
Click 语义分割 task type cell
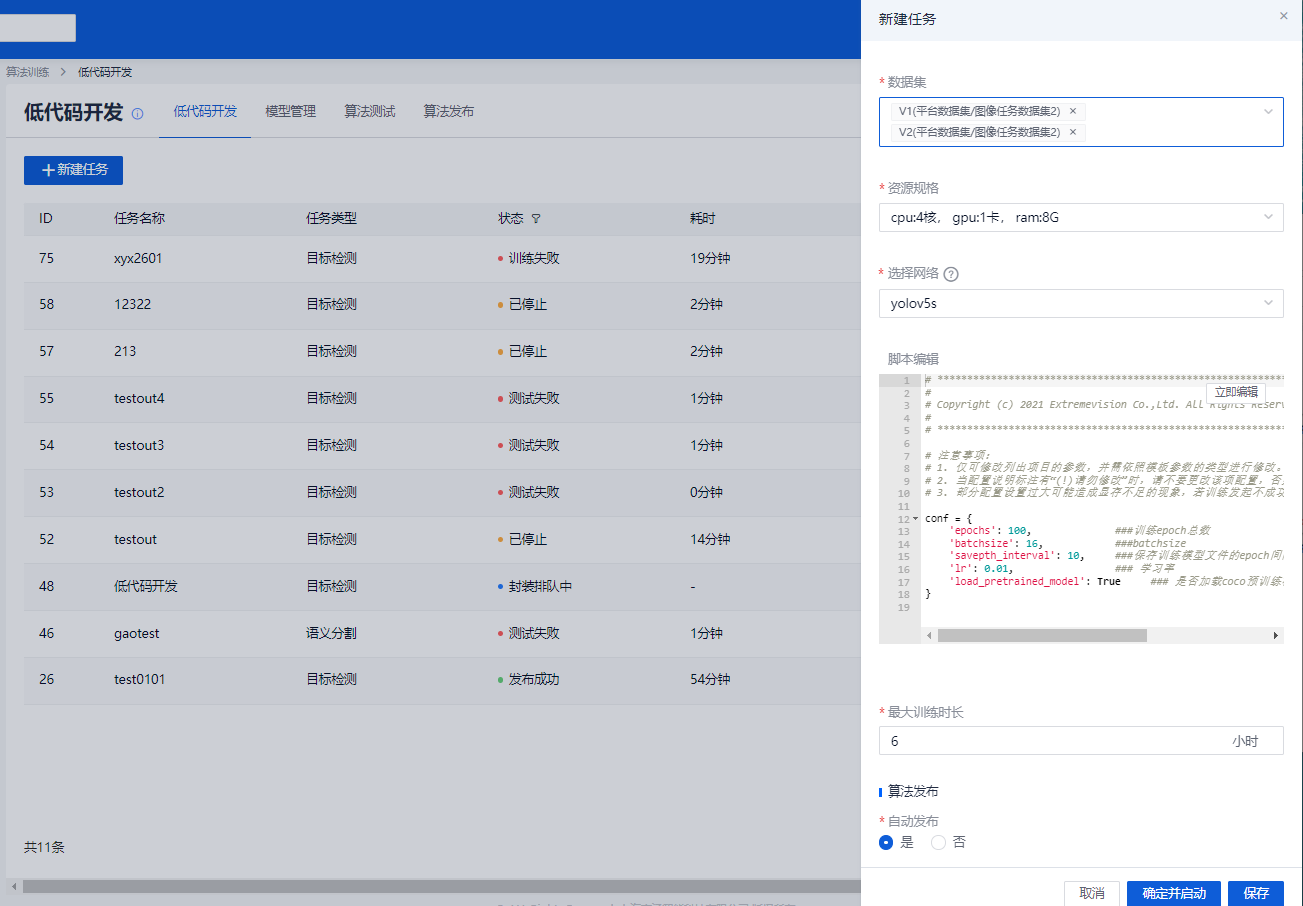pos(332,633)
